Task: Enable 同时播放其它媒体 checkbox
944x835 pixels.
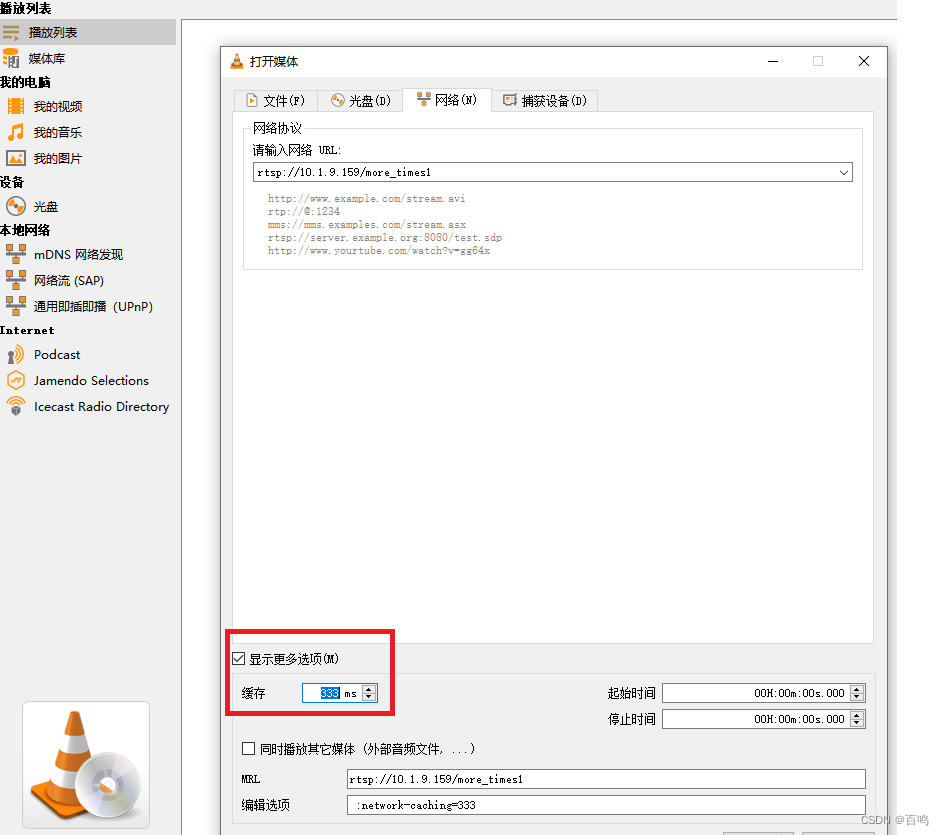Action: click(248, 748)
